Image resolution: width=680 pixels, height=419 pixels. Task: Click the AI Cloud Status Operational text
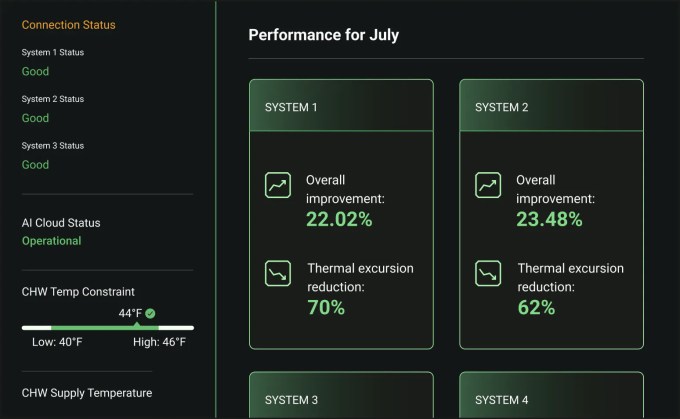tap(52, 241)
